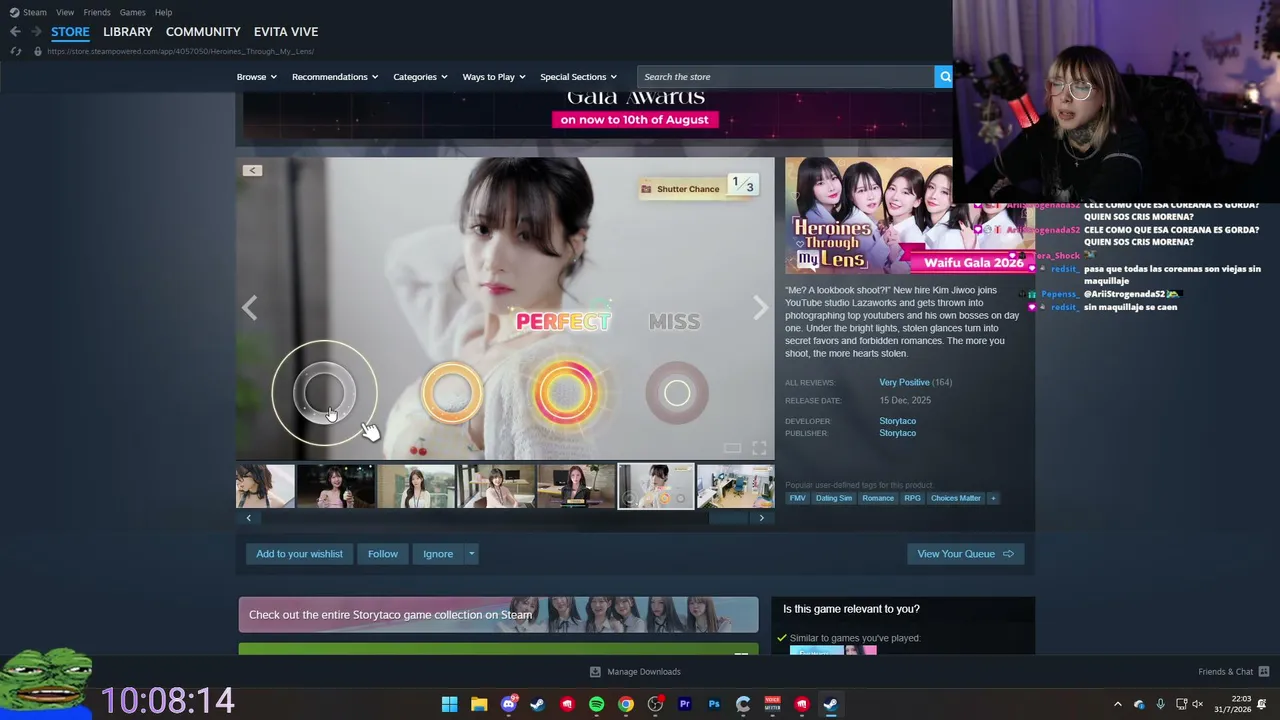Click the active Steam taskbar icon

point(830,704)
